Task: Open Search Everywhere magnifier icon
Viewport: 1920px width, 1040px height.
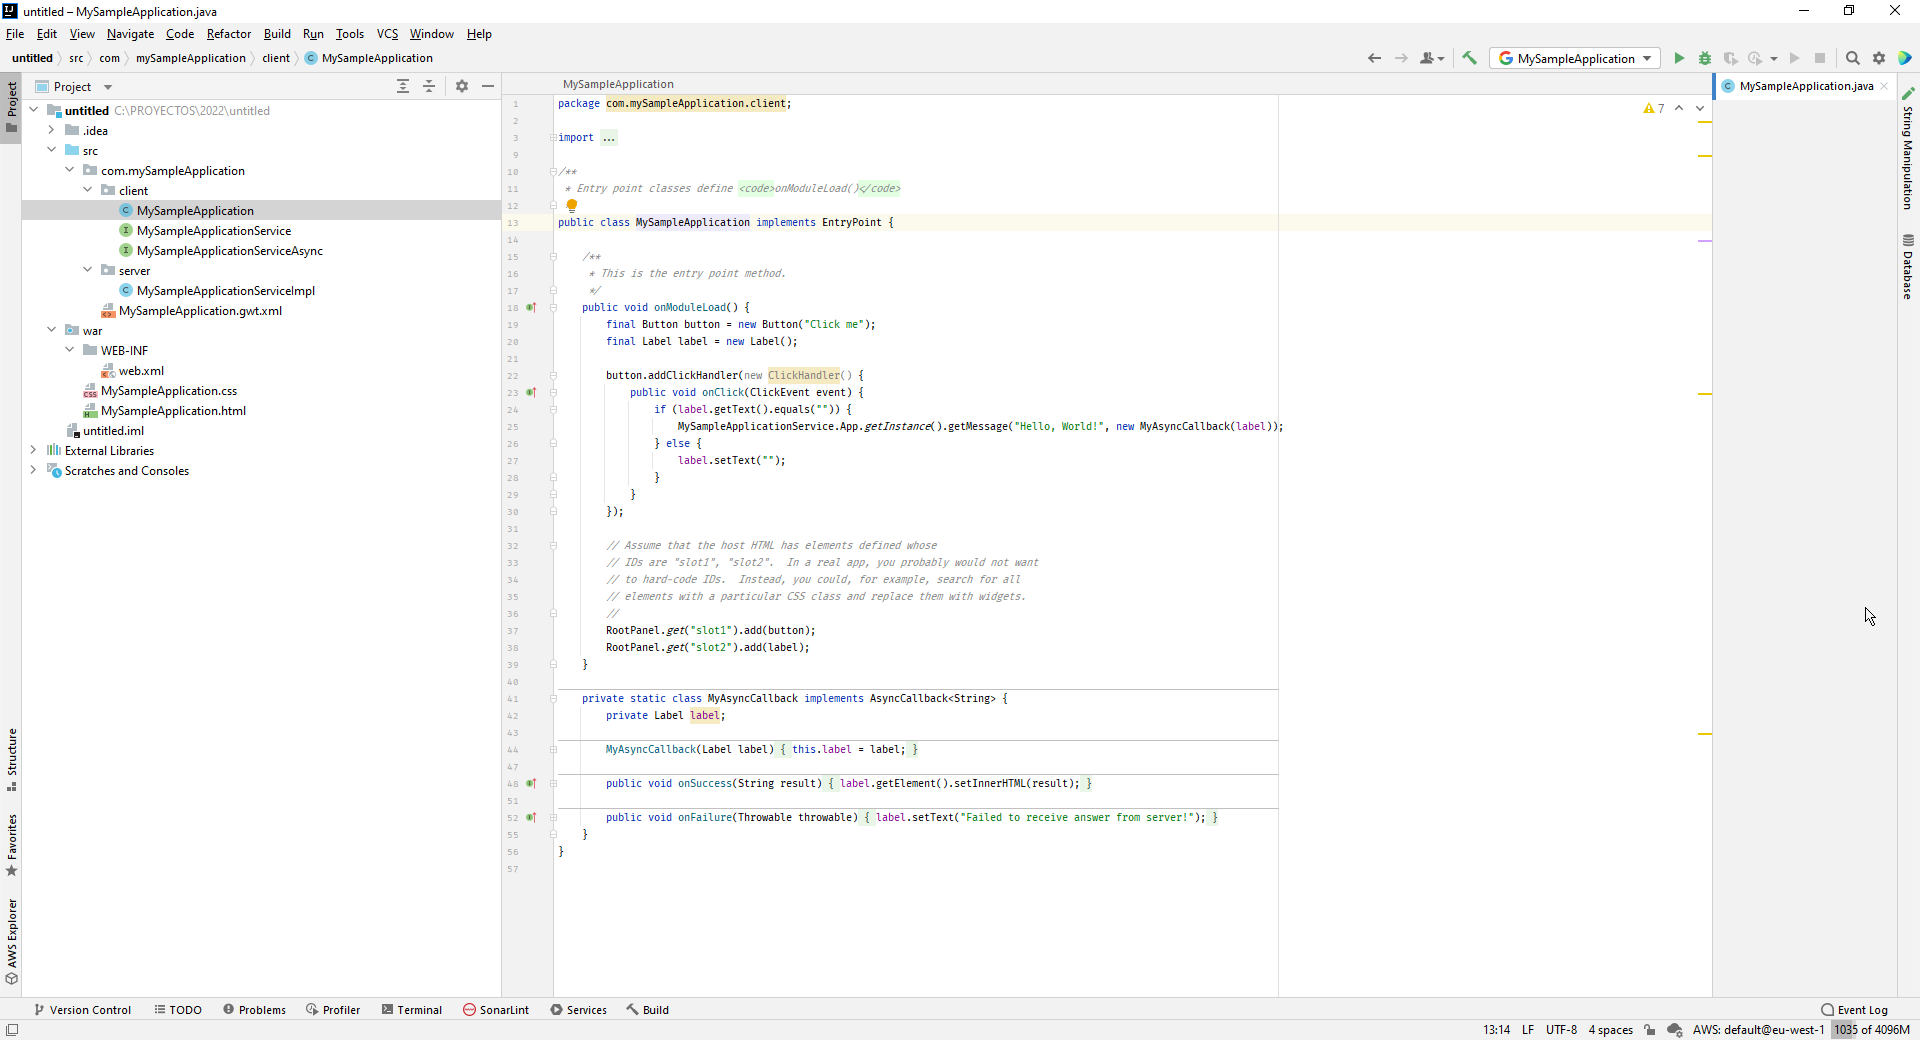Action: [x=1853, y=59]
